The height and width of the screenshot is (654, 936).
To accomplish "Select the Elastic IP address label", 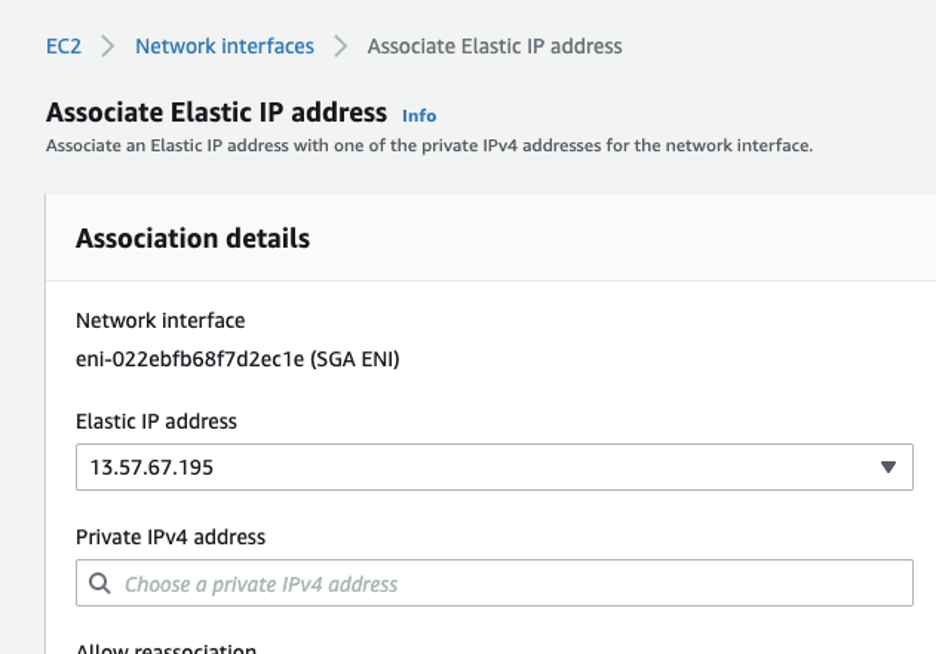I will click(155, 422).
